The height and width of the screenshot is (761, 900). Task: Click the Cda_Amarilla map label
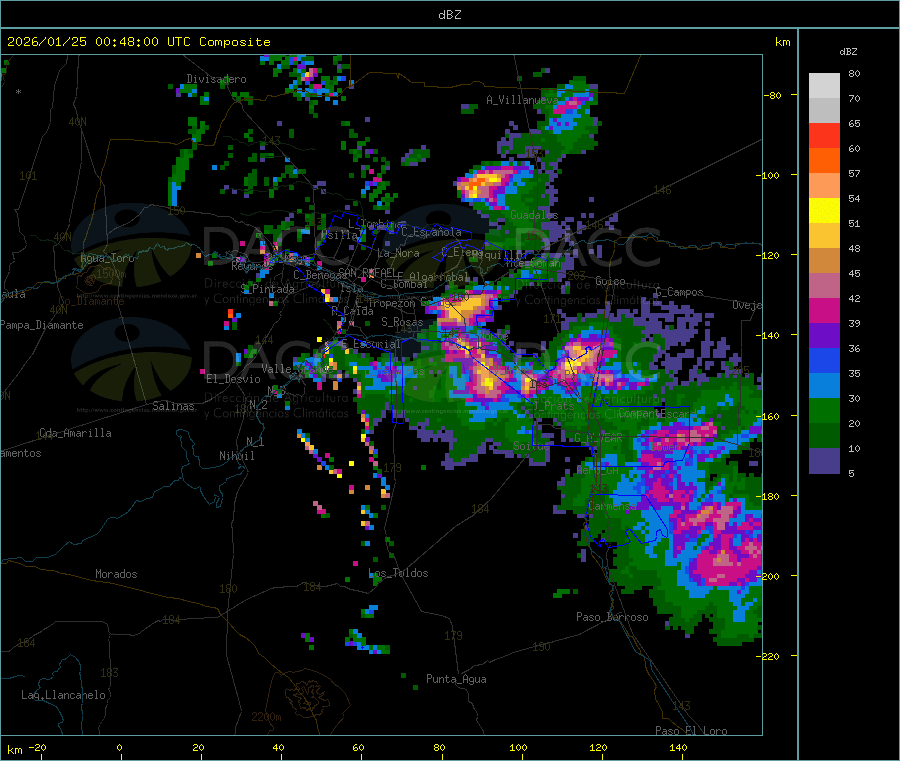pyautogui.click(x=75, y=433)
